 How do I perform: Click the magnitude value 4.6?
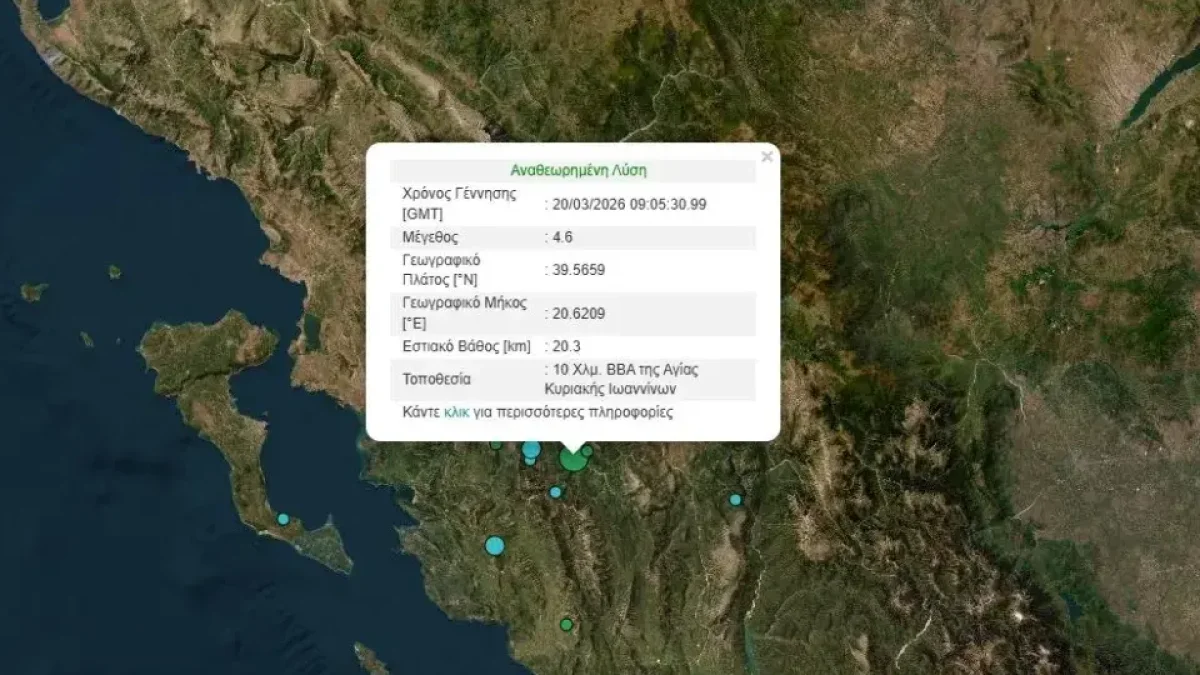pos(563,237)
